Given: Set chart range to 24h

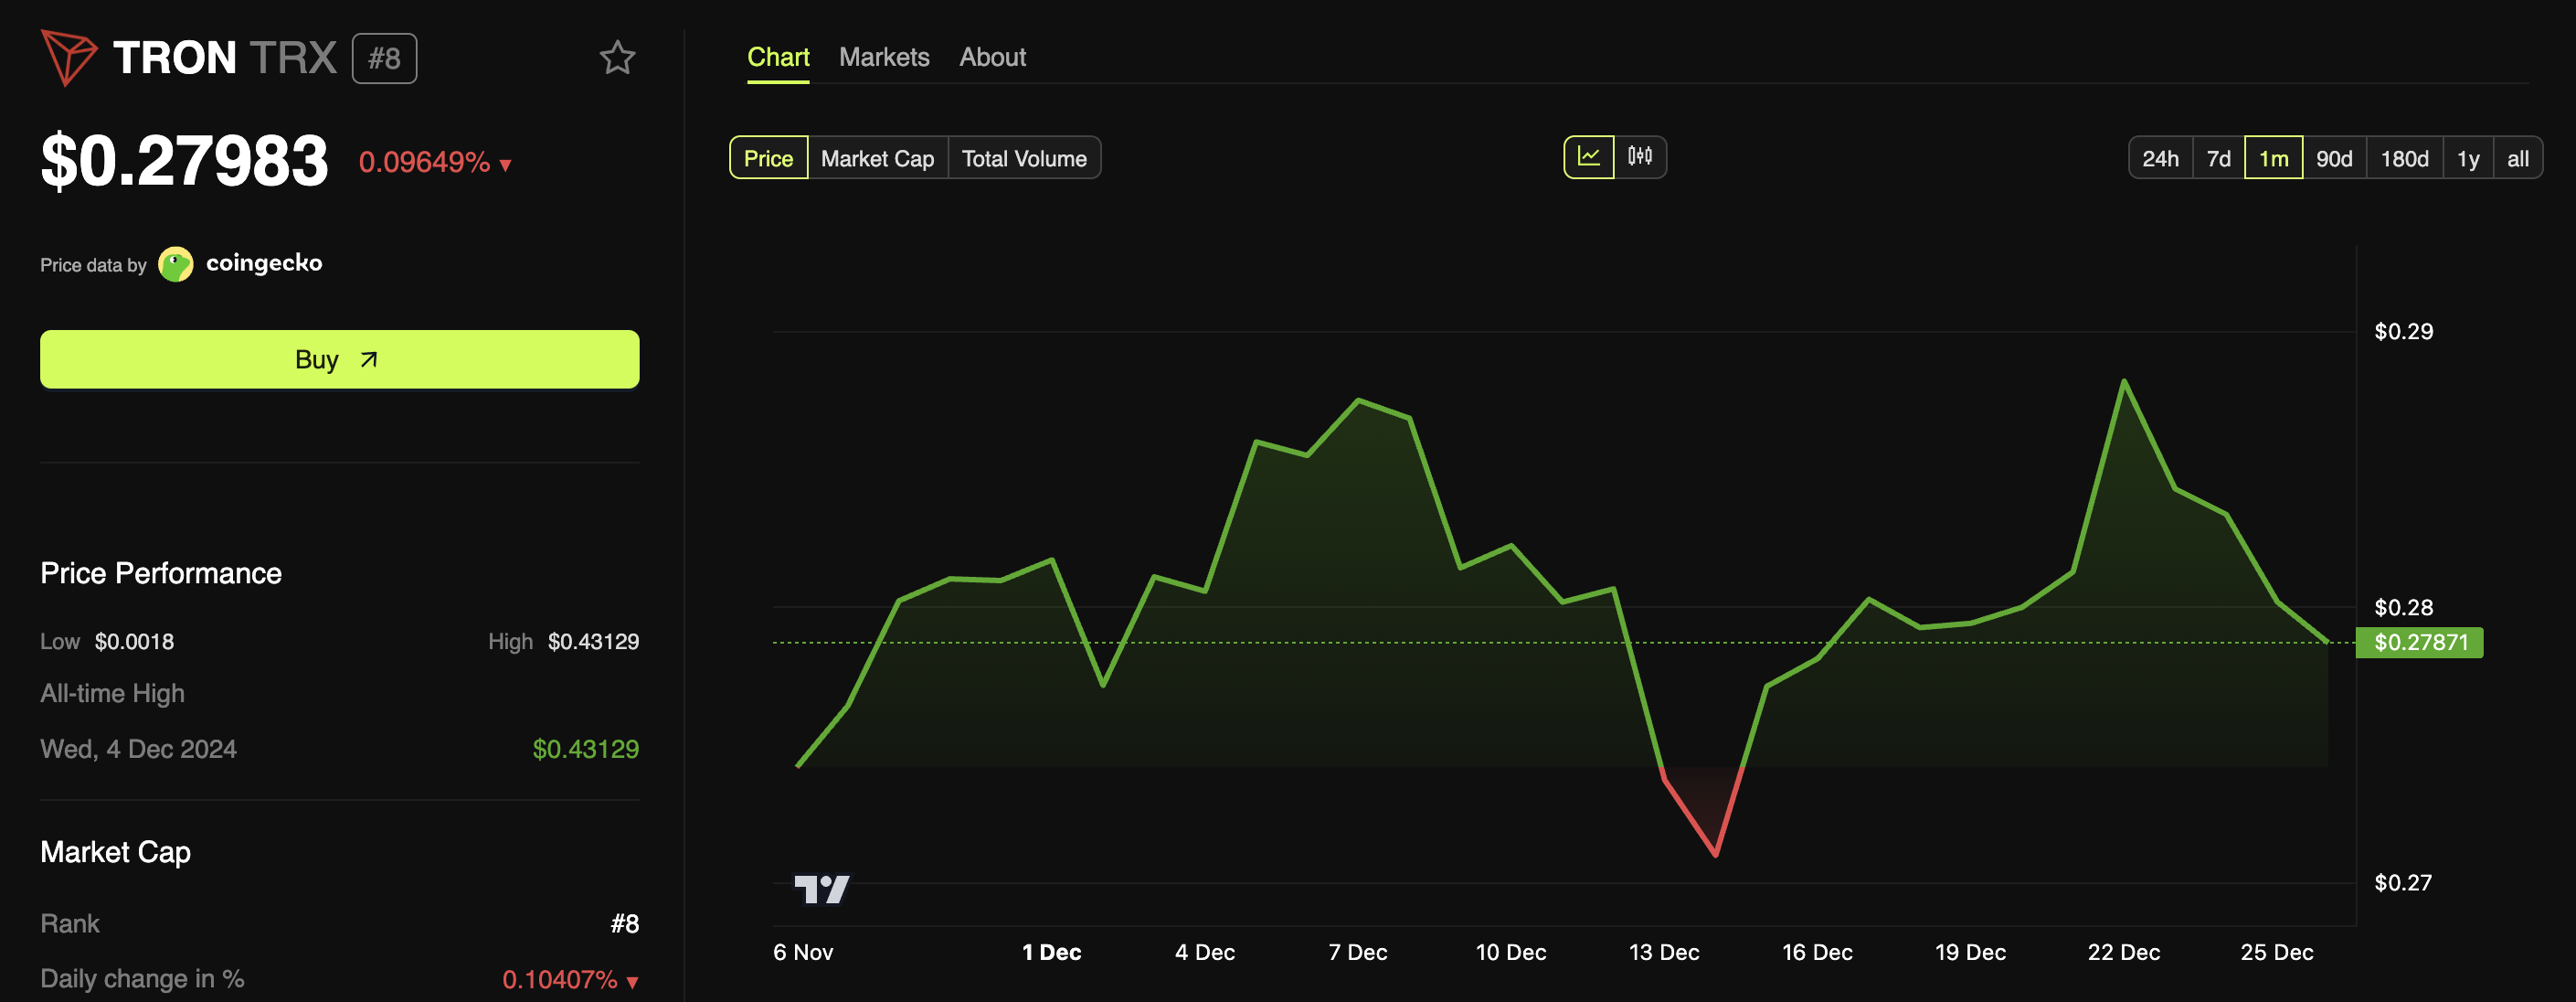Looking at the screenshot, I should [x=2160, y=158].
